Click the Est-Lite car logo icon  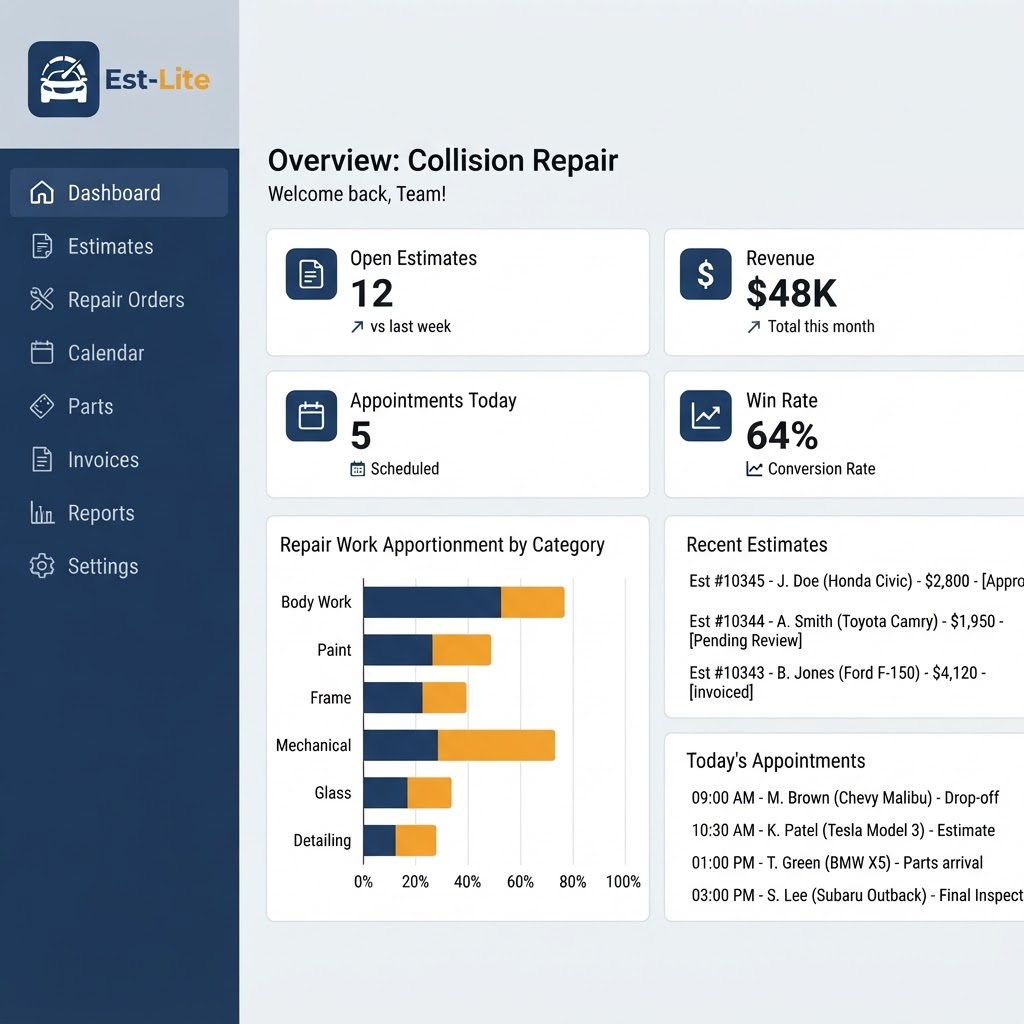pos(63,79)
